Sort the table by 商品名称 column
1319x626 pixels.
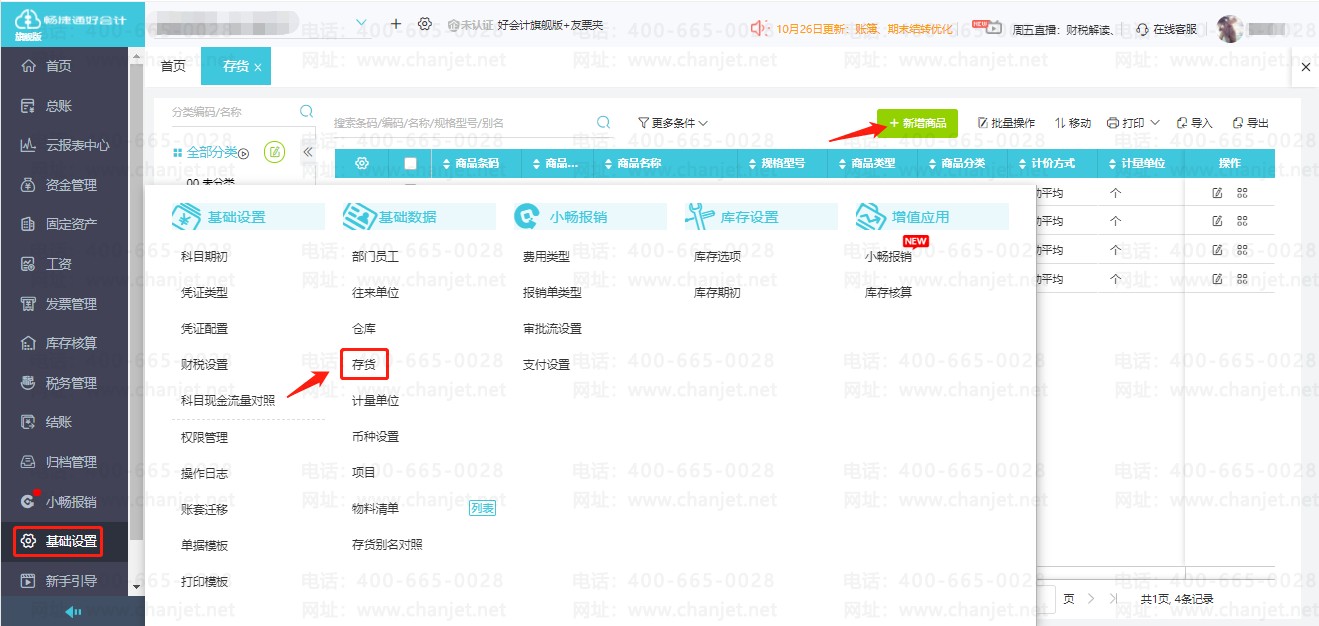coord(639,163)
